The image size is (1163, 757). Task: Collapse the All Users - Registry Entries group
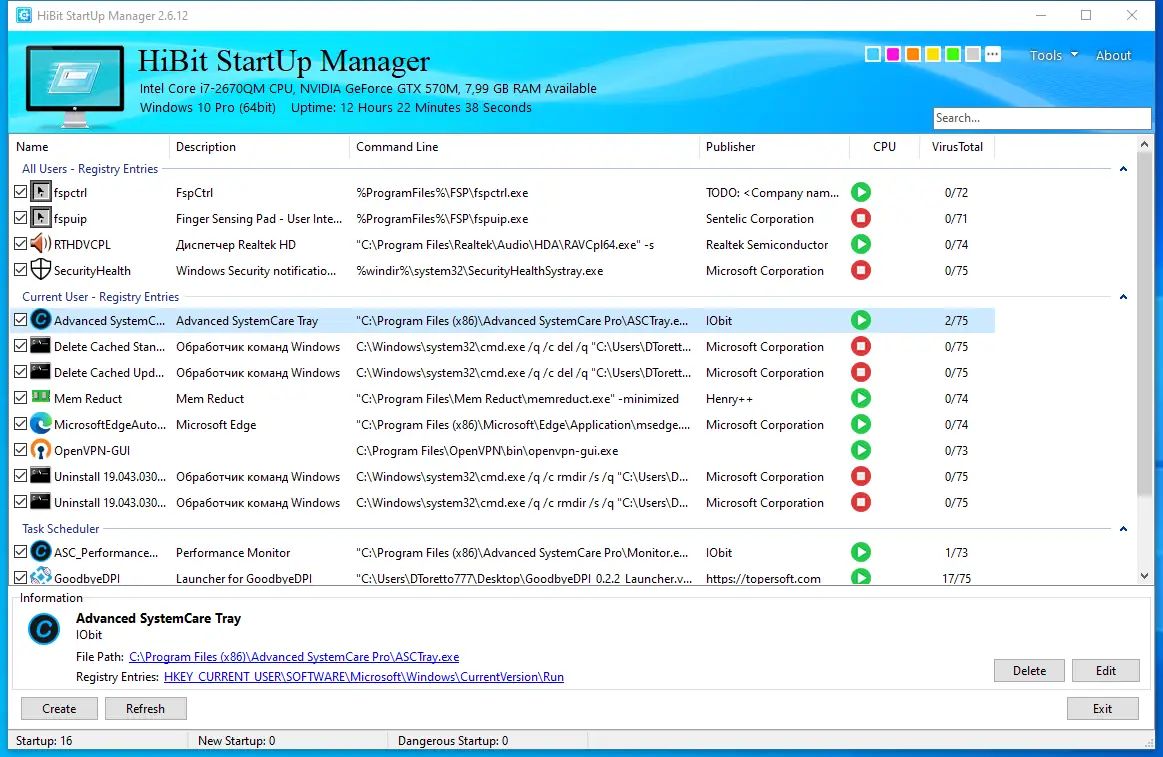1123,169
